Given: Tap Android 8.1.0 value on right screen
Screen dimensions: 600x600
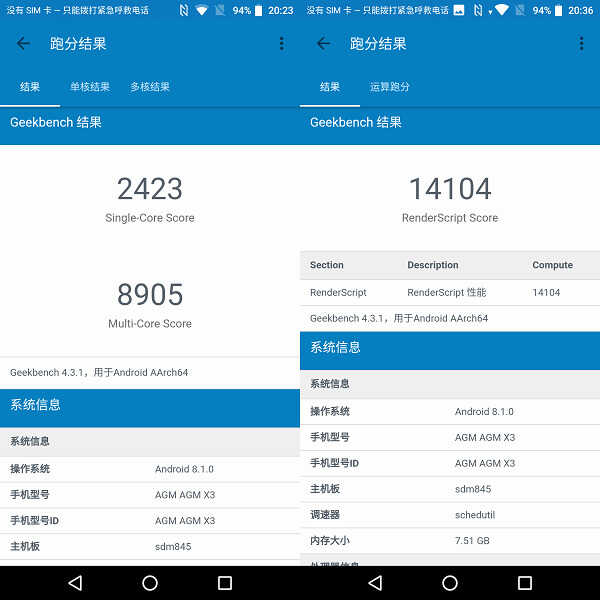Looking at the screenshot, I should coord(484,412).
